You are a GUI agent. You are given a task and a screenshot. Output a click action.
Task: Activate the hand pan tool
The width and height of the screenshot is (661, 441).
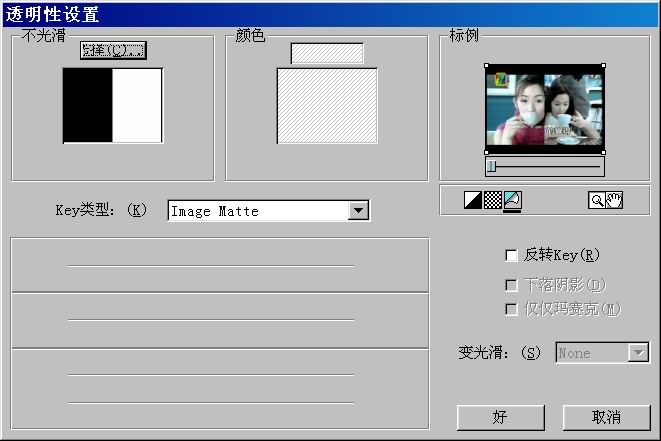click(614, 200)
